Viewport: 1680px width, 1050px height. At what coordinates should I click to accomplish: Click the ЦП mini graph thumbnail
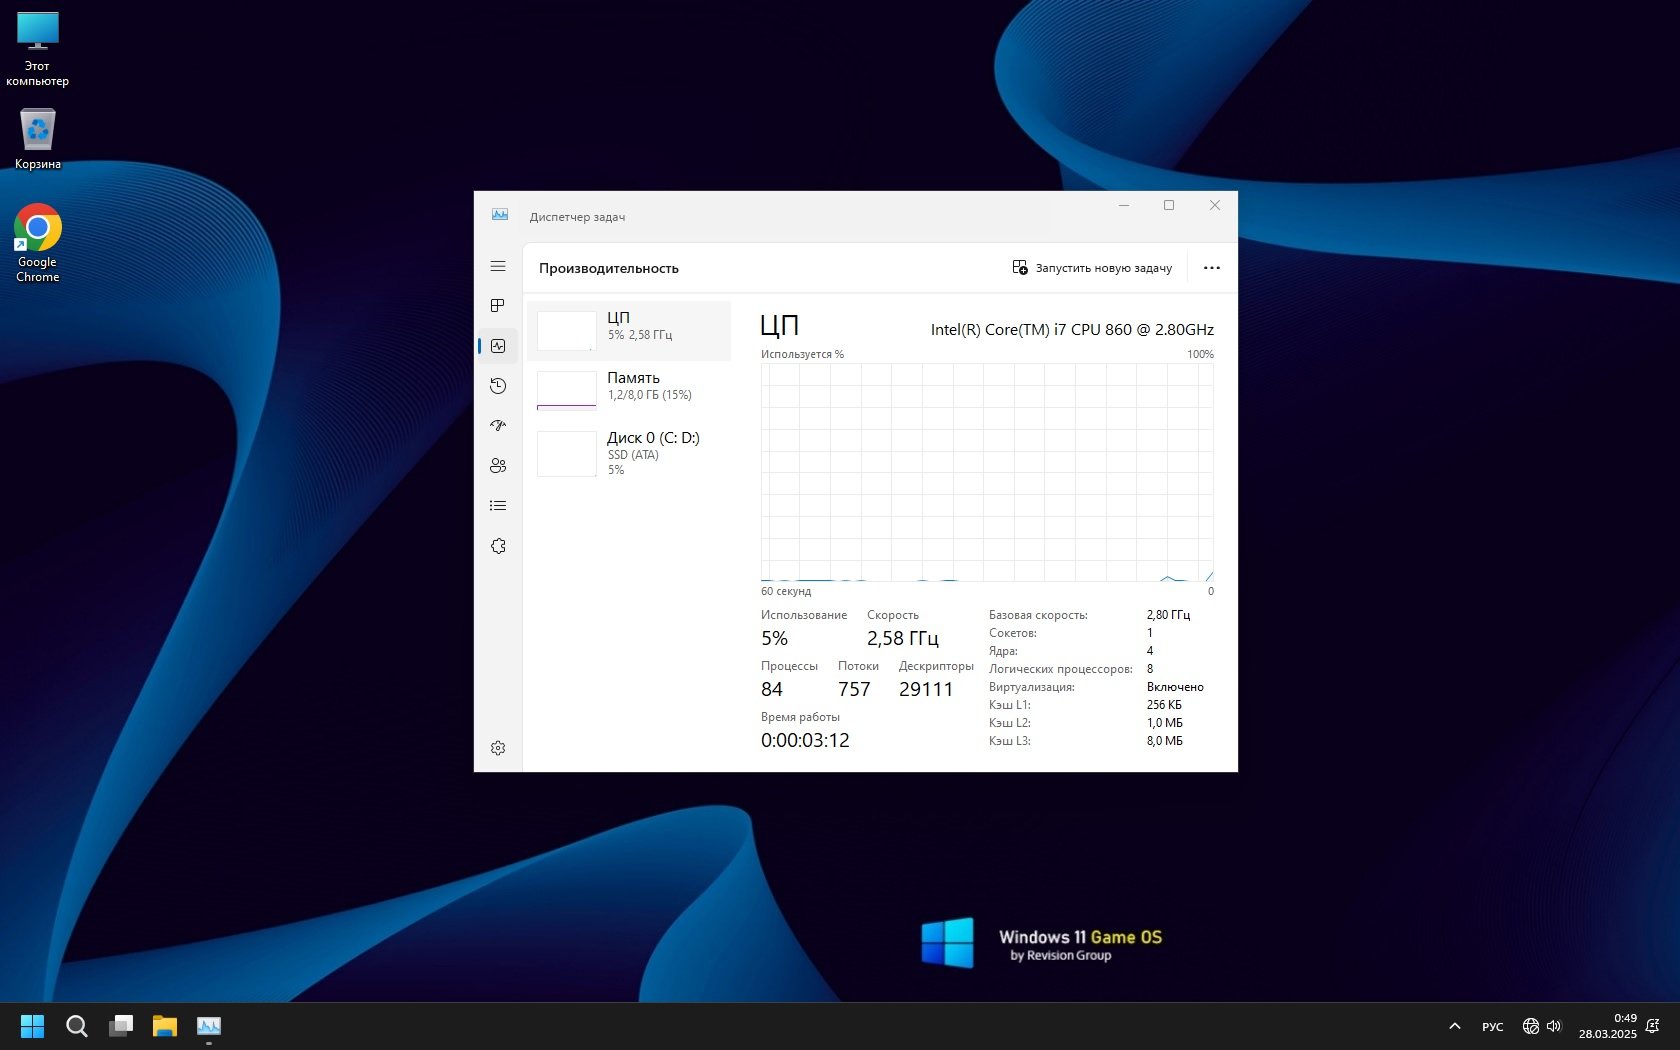567,331
